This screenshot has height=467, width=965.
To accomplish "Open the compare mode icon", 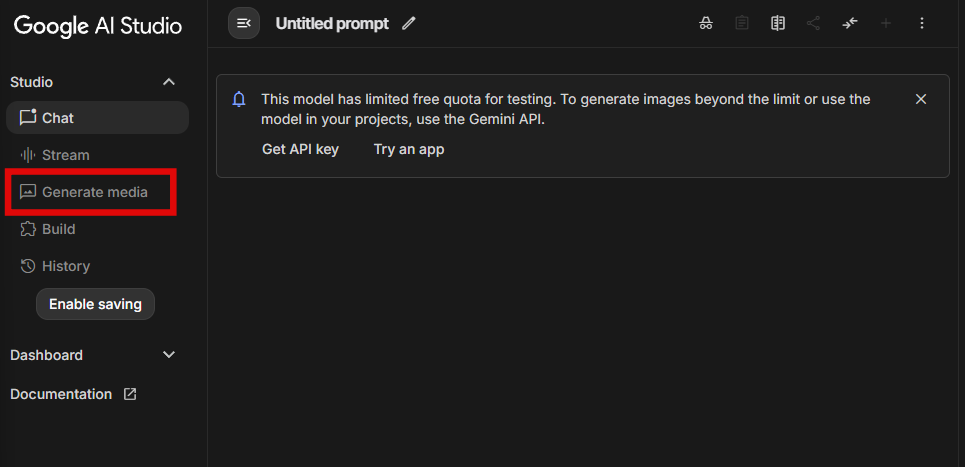I will [x=778, y=23].
